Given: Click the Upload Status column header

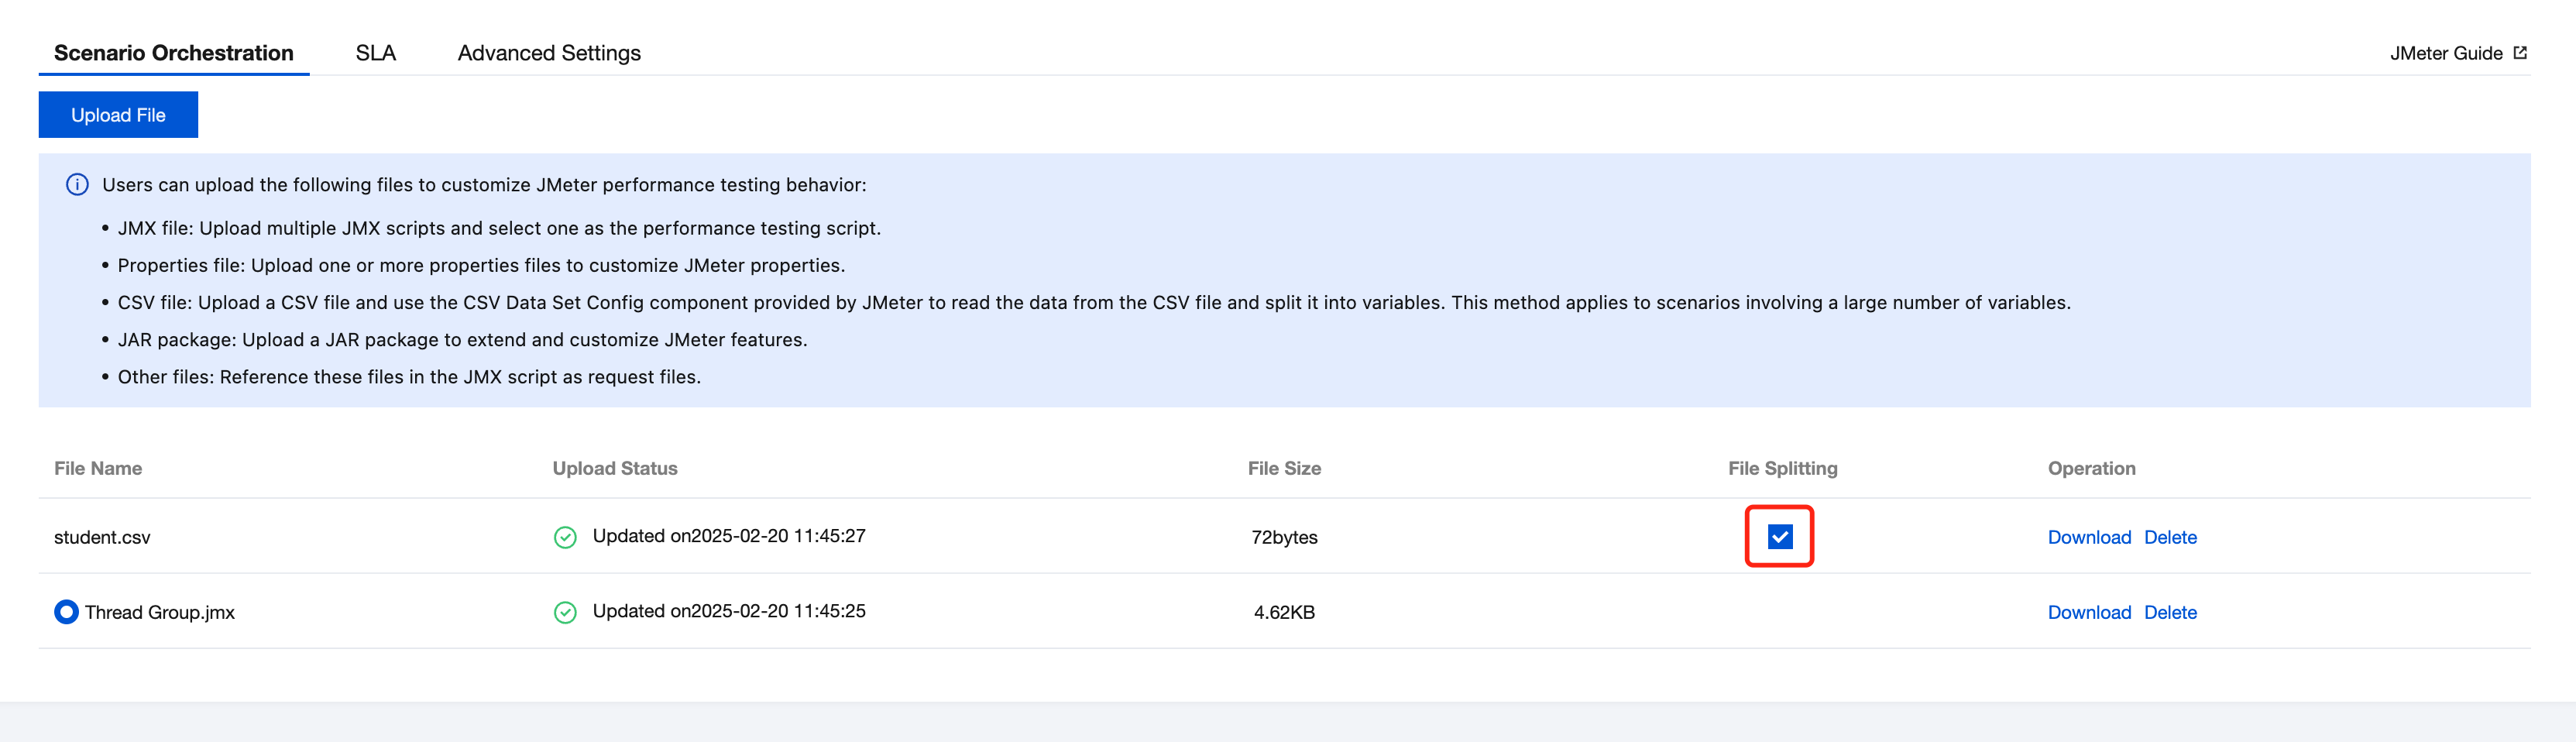Looking at the screenshot, I should (615, 468).
